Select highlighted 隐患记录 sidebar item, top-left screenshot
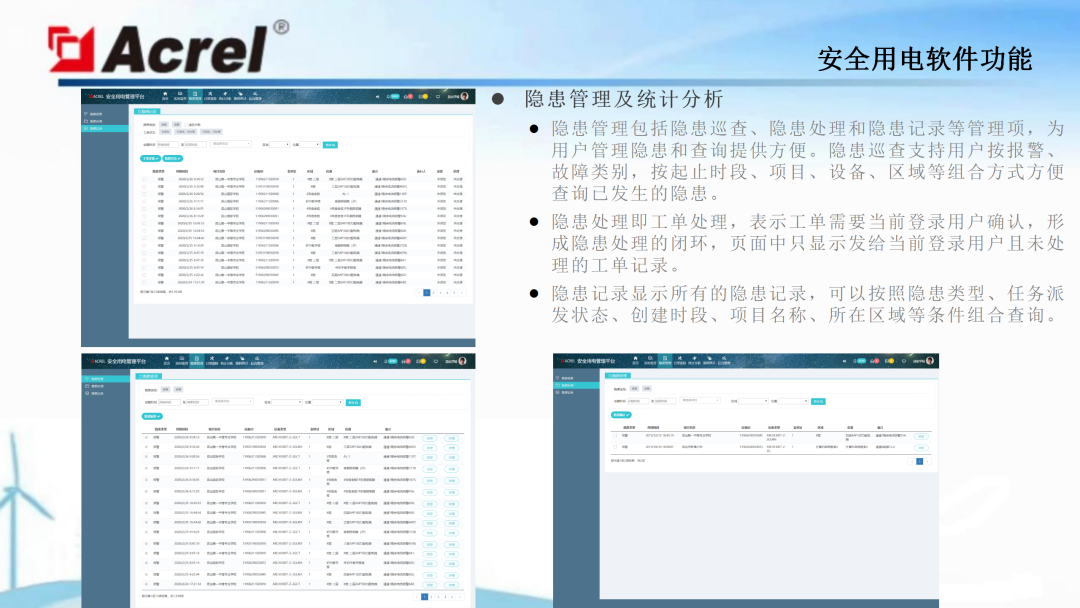Image resolution: width=1080 pixels, height=608 pixels. (105, 128)
